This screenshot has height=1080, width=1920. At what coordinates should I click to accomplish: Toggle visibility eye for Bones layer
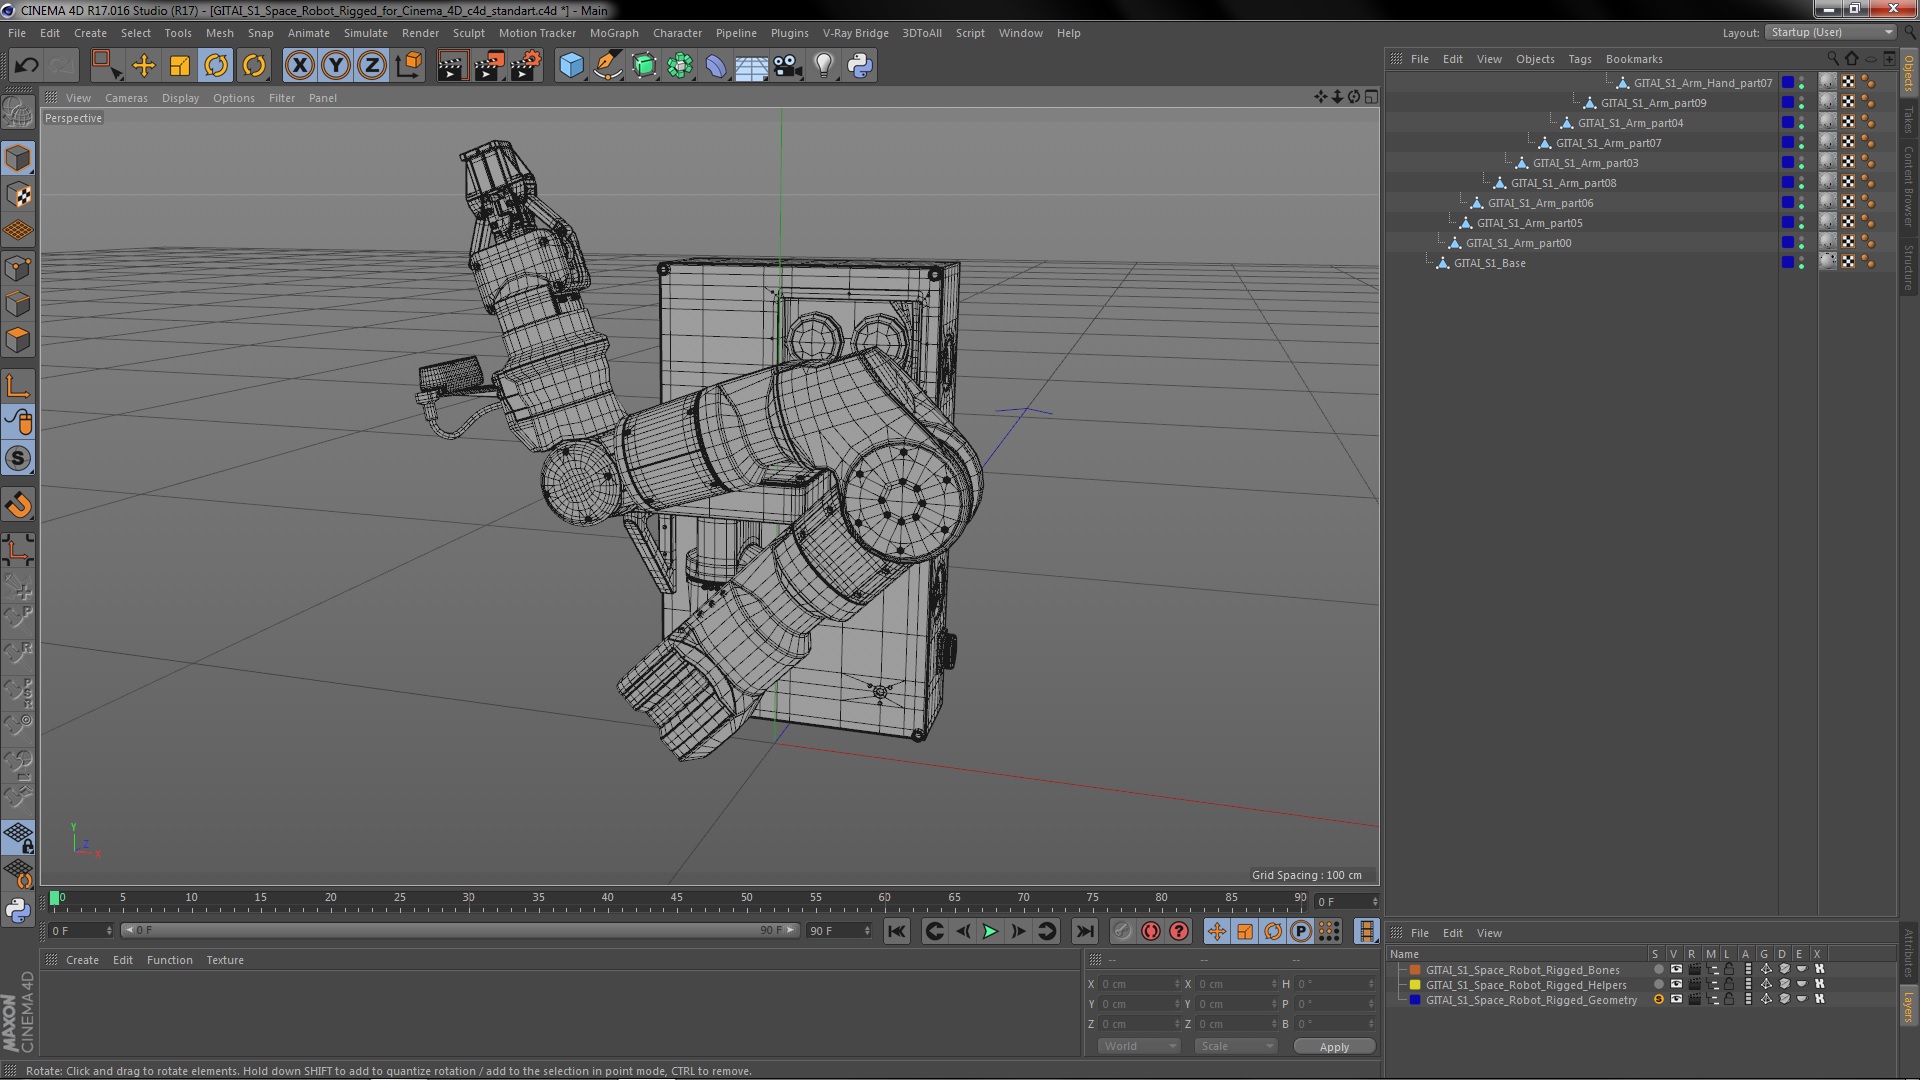coord(1676,969)
